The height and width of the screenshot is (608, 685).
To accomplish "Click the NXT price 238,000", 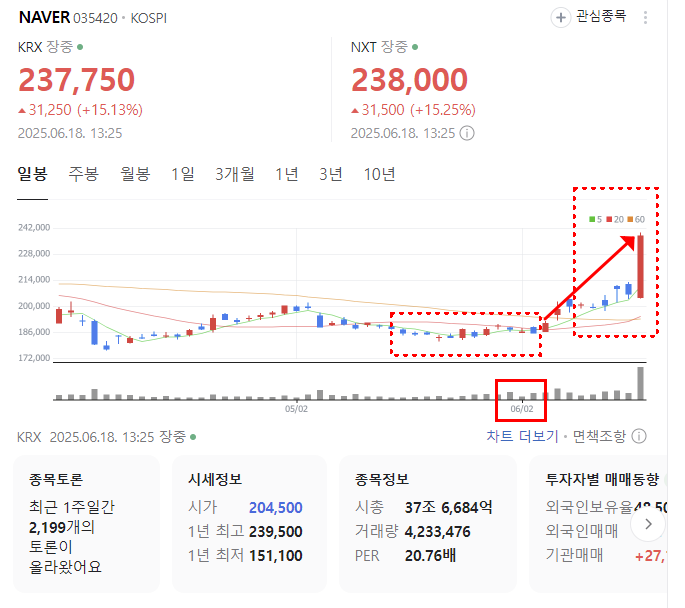I will pyautogui.click(x=409, y=80).
